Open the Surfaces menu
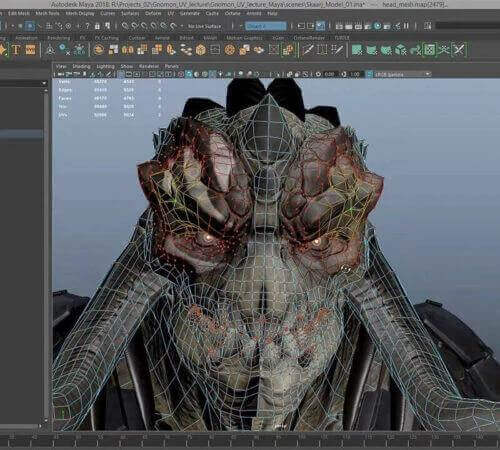 [130, 14]
